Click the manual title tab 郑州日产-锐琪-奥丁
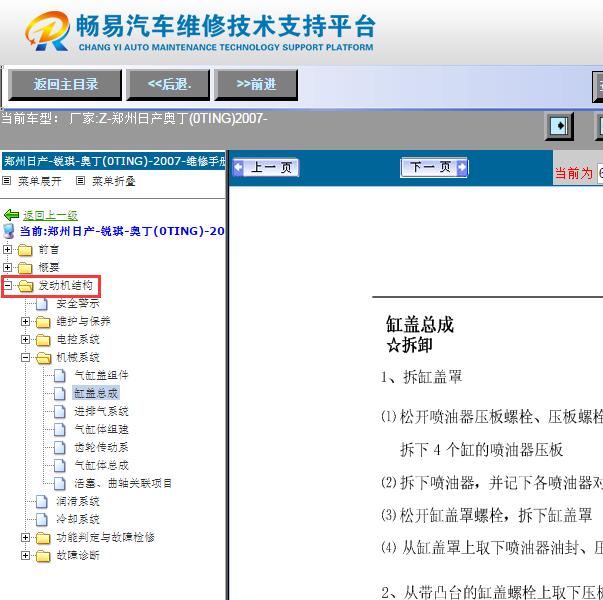Screen dimensions: 603x600 coord(114,161)
